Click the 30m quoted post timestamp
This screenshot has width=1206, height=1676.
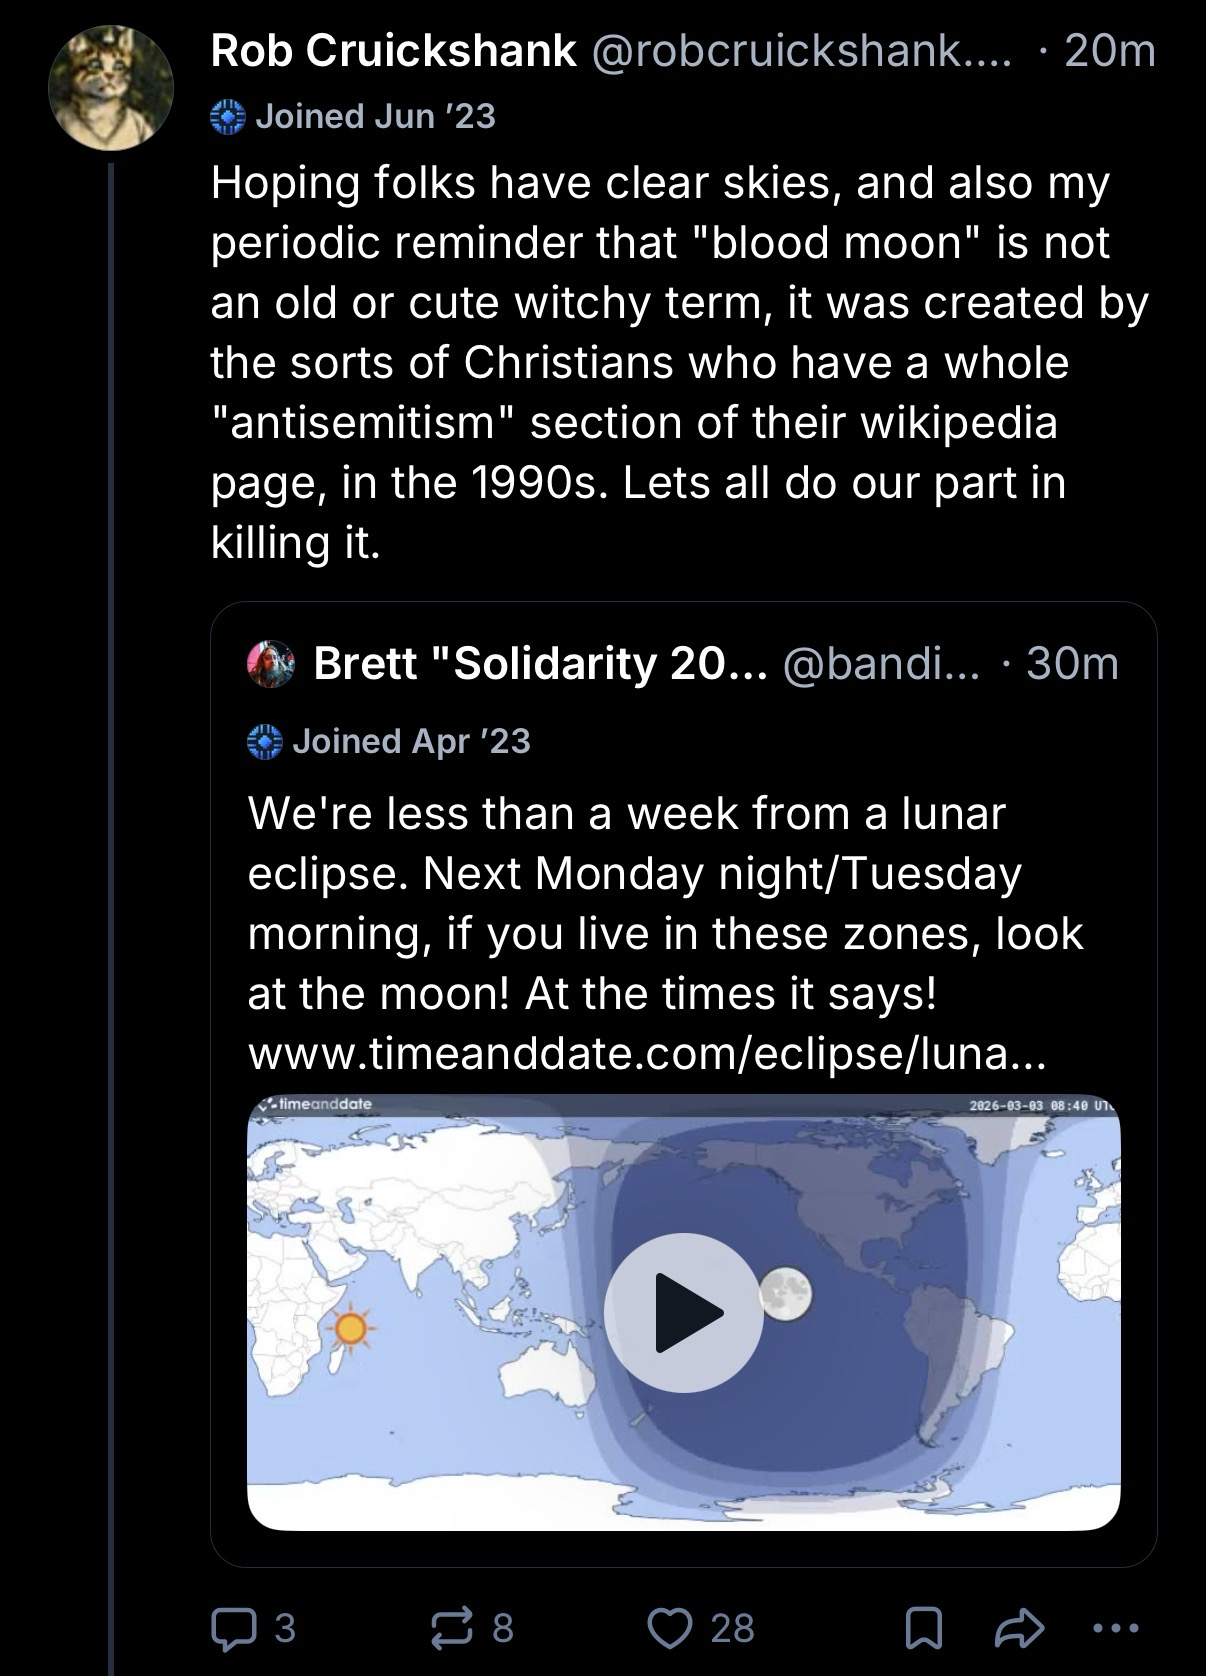pyautogui.click(x=1072, y=664)
